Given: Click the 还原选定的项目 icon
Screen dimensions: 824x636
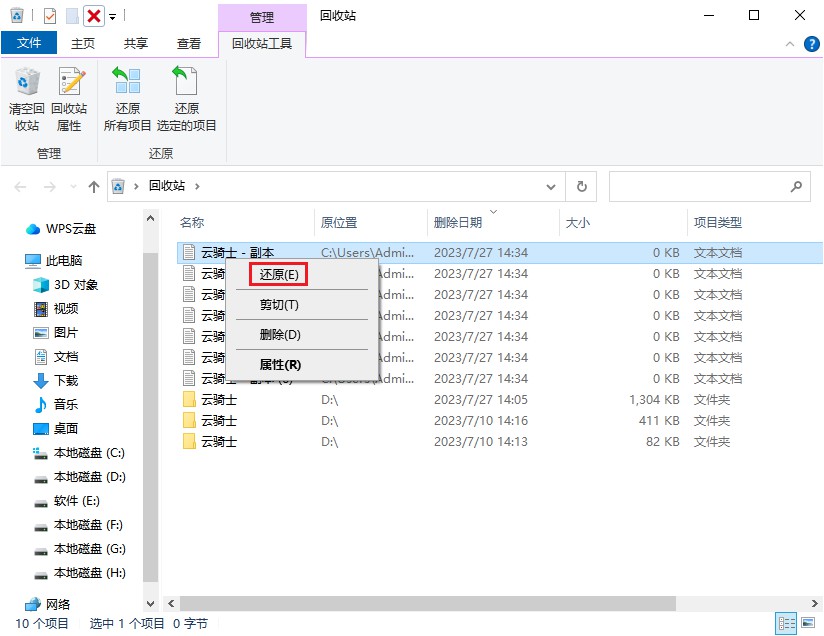Looking at the screenshot, I should point(186,98).
